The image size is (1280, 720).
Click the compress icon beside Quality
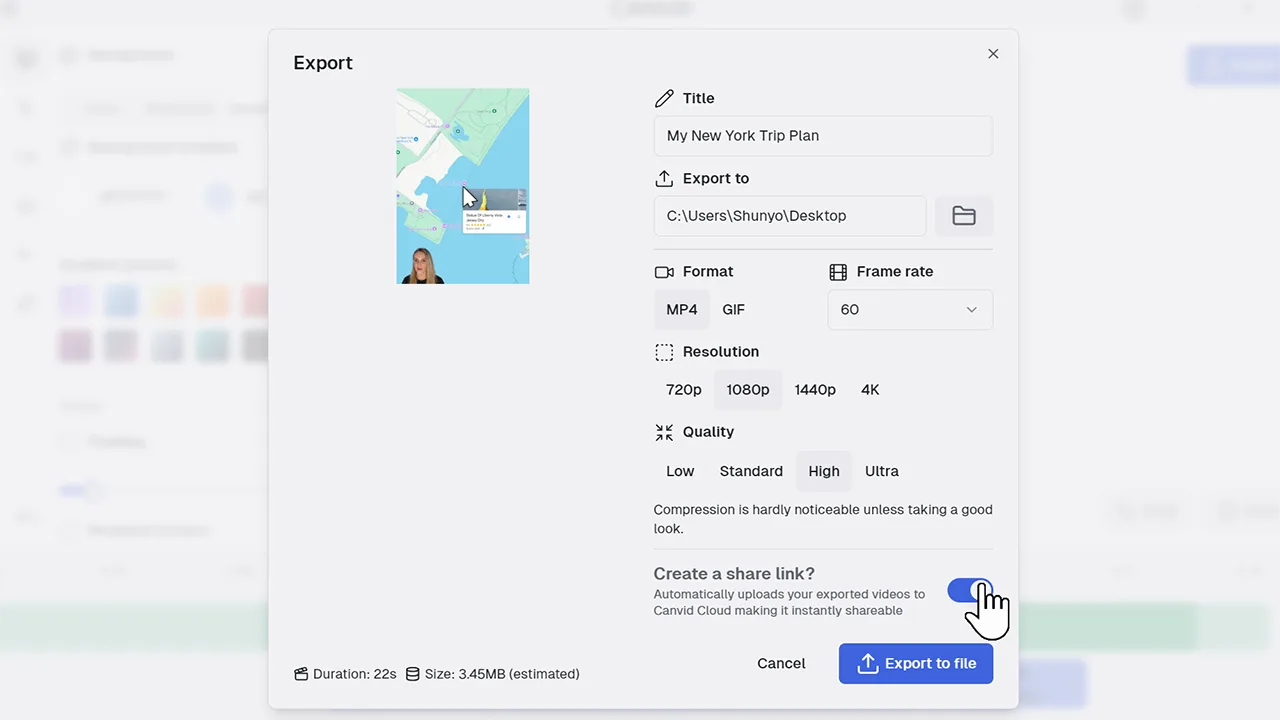point(664,431)
